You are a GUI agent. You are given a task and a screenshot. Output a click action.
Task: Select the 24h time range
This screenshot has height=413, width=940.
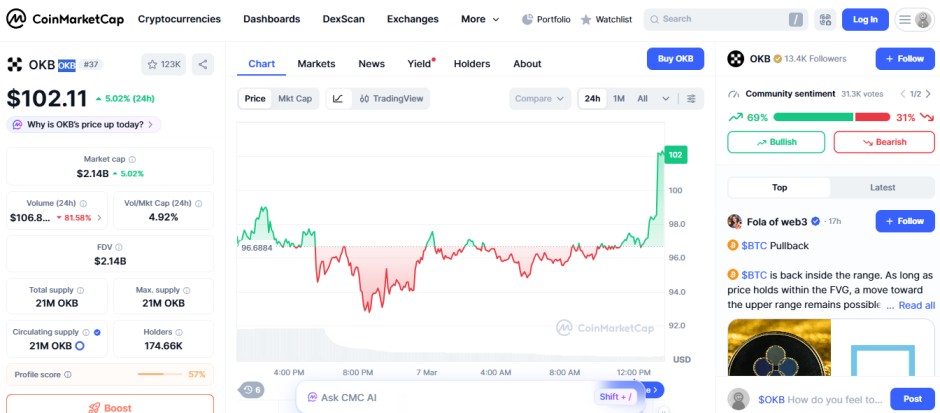coord(593,98)
